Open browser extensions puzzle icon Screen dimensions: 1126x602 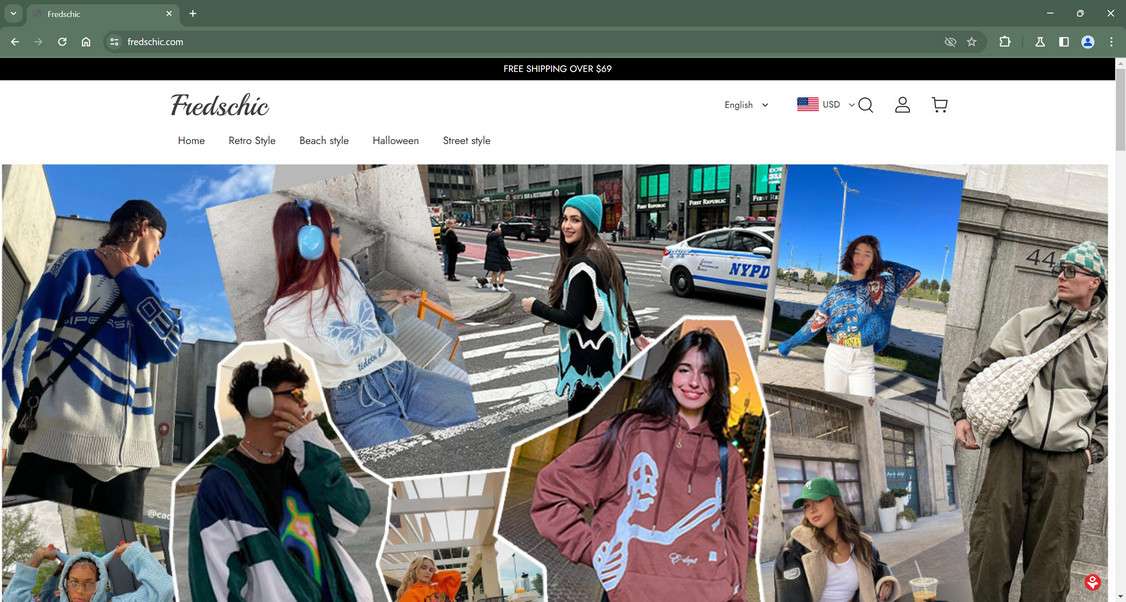pos(1005,42)
